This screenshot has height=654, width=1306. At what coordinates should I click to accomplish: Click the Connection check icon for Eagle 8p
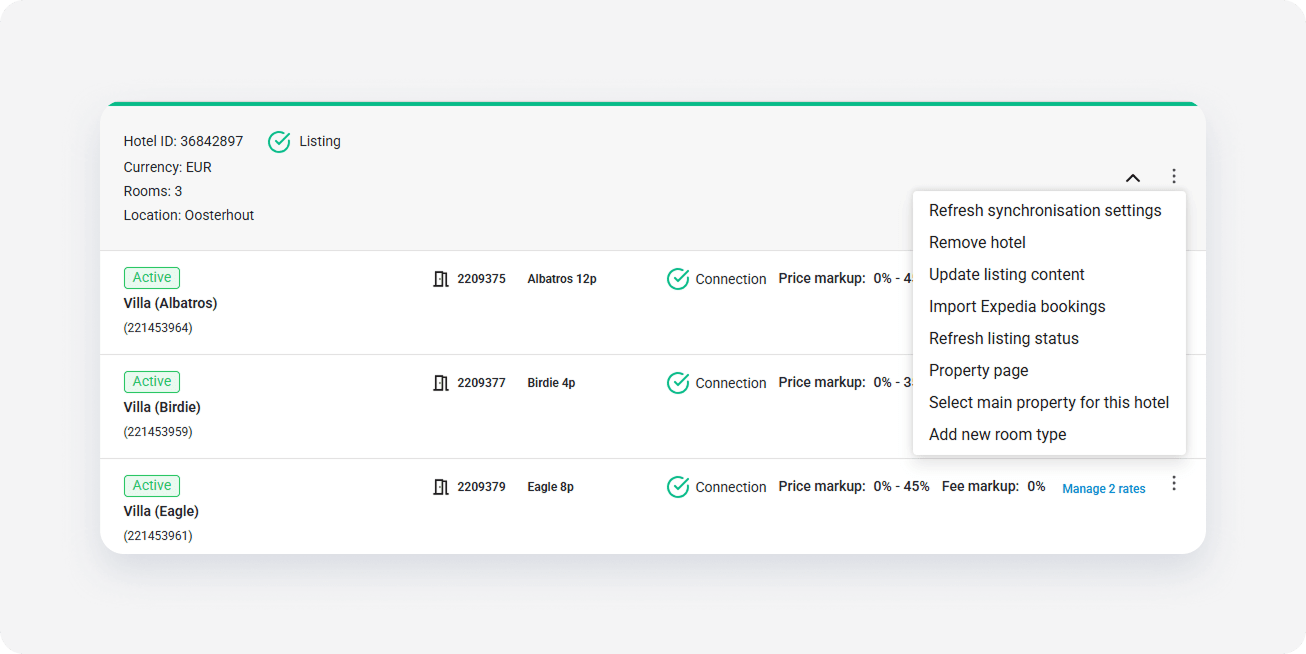pyautogui.click(x=678, y=487)
